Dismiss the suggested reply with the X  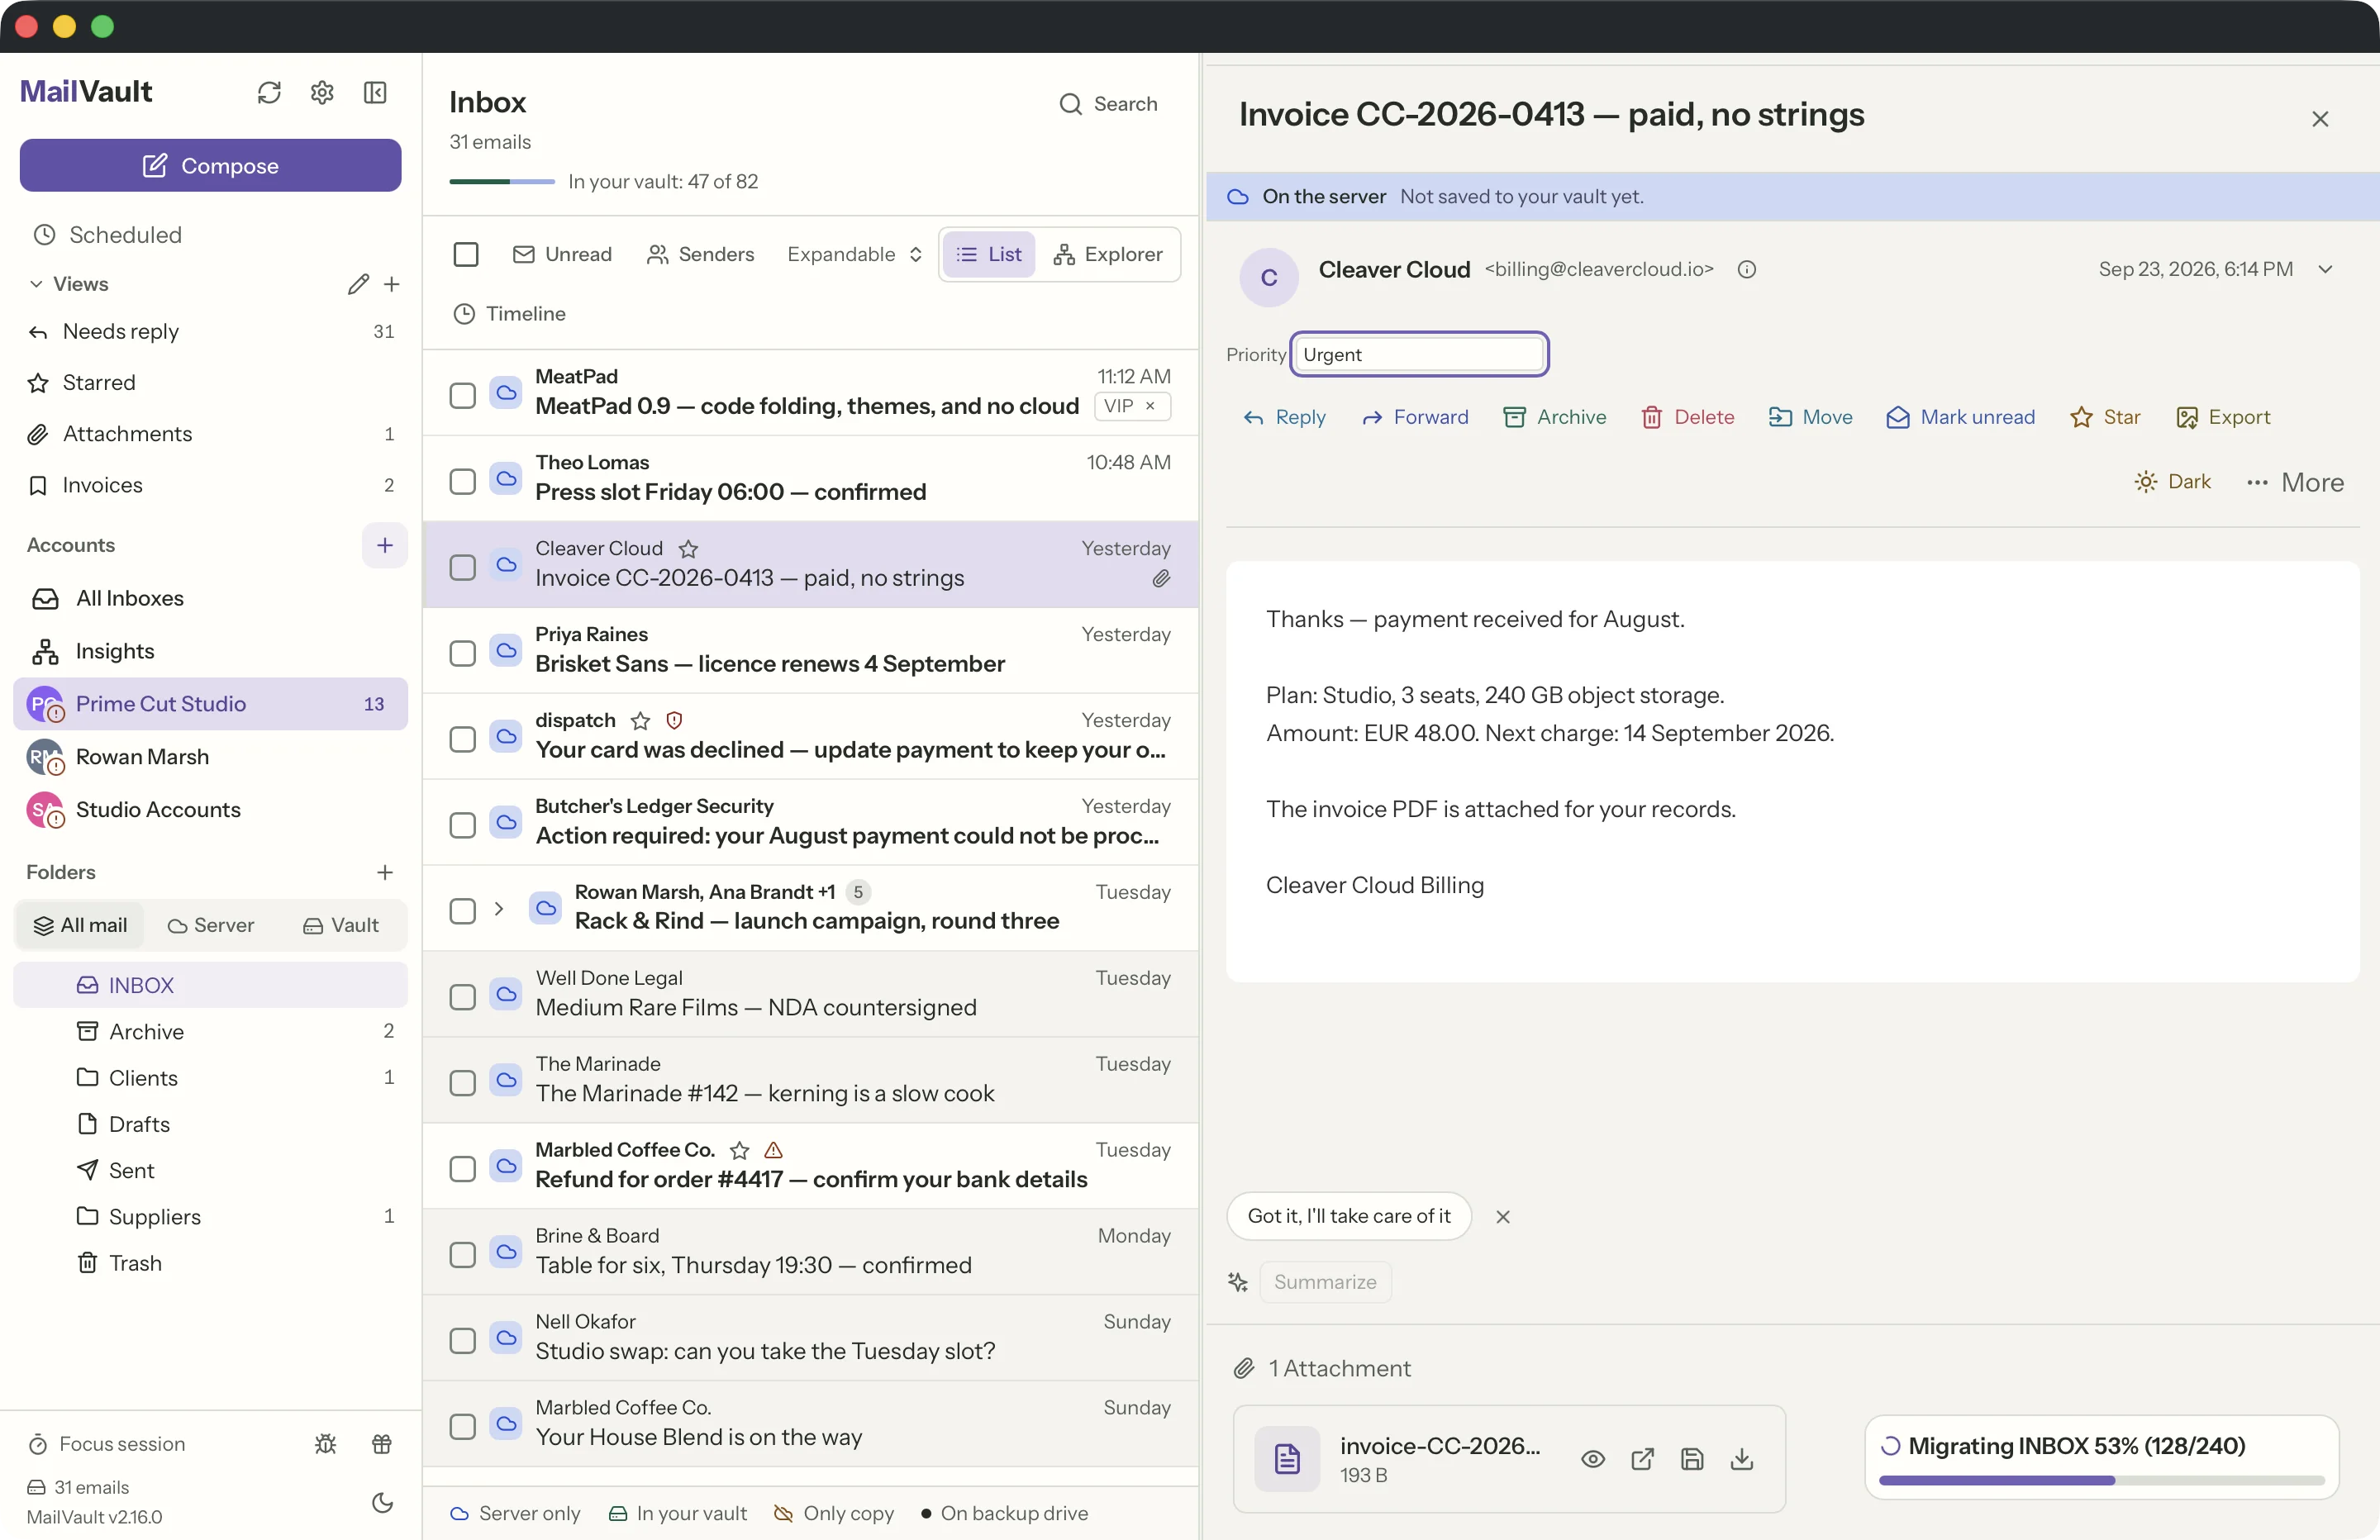coord(1502,1216)
